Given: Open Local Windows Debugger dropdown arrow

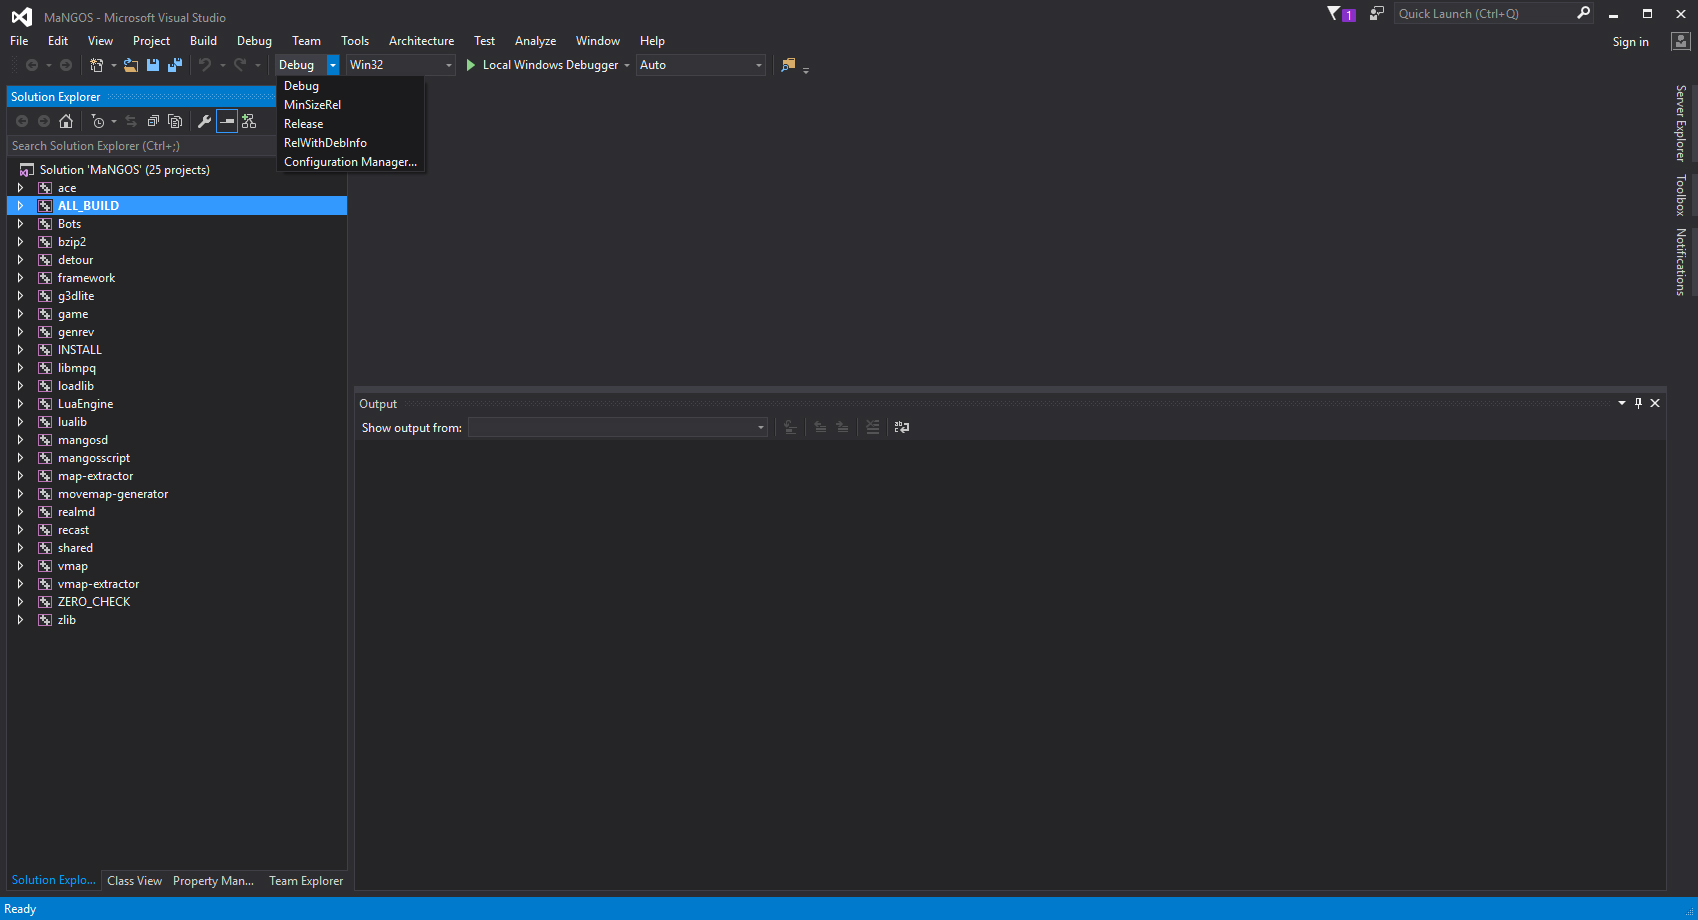Looking at the screenshot, I should [627, 65].
